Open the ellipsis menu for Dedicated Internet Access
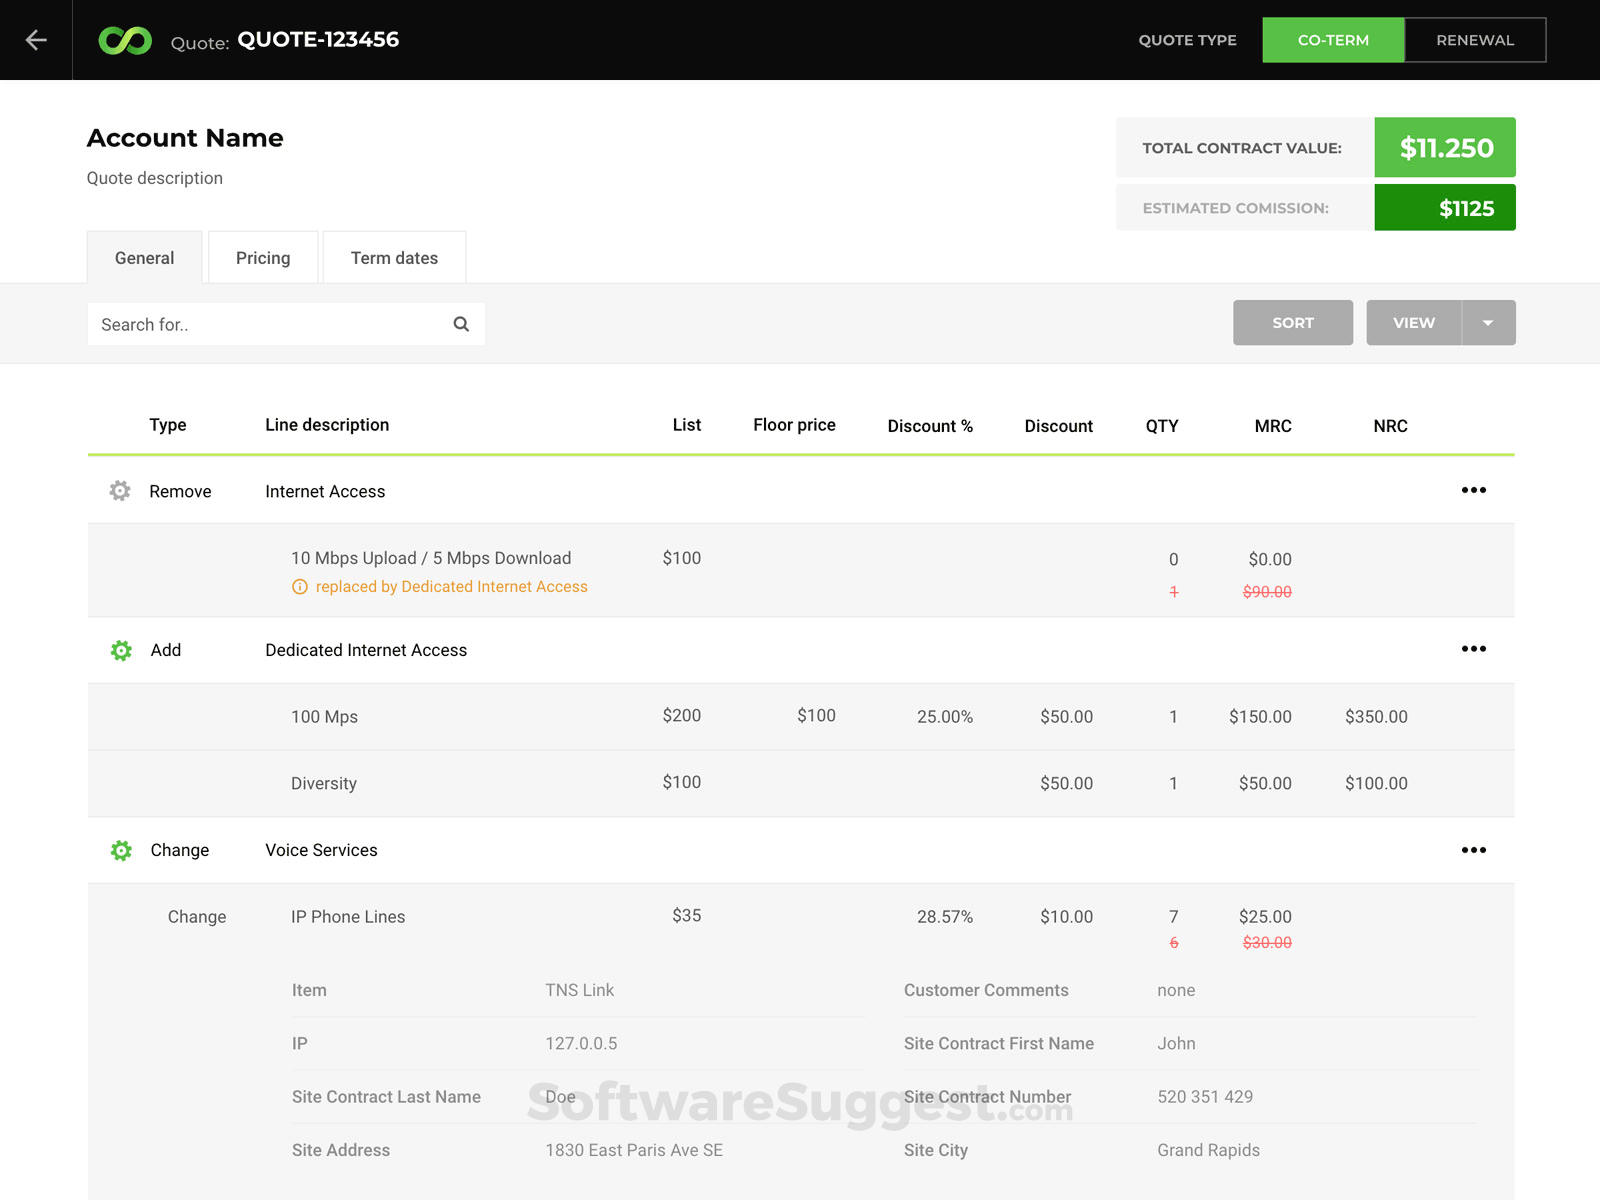Screen dimensions: 1600x1200 pos(1473,648)
